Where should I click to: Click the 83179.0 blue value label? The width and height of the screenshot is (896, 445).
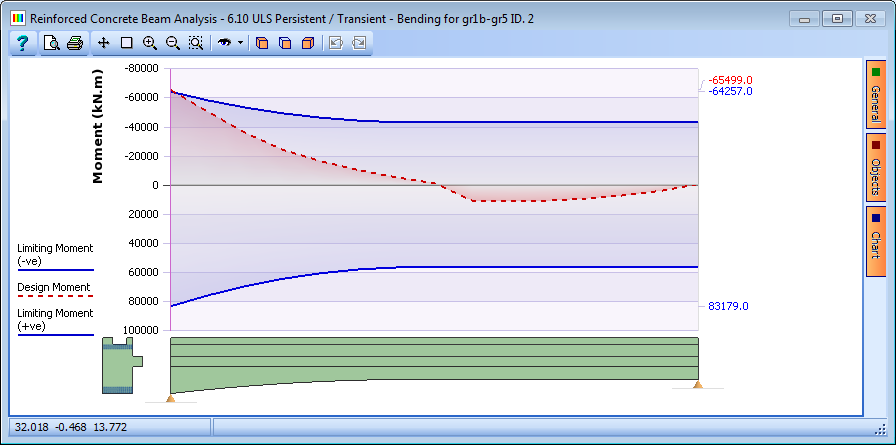[x=729, y=306]
